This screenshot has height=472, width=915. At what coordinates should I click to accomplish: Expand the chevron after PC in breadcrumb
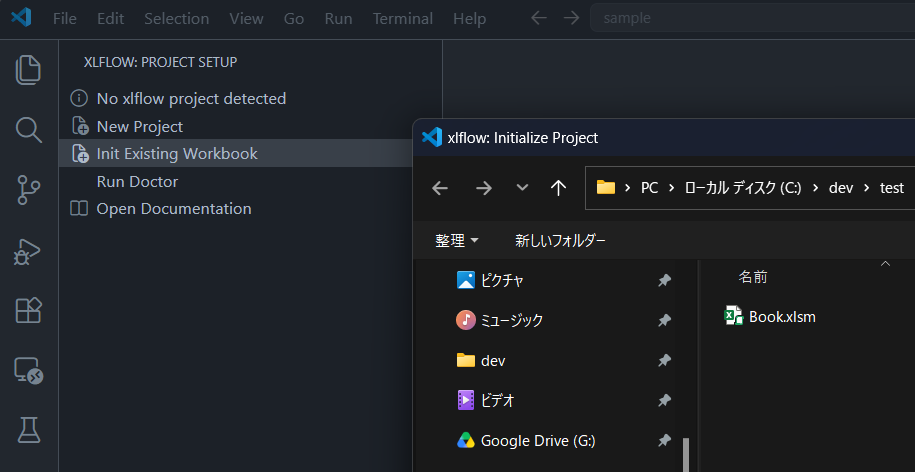point(672,188)
